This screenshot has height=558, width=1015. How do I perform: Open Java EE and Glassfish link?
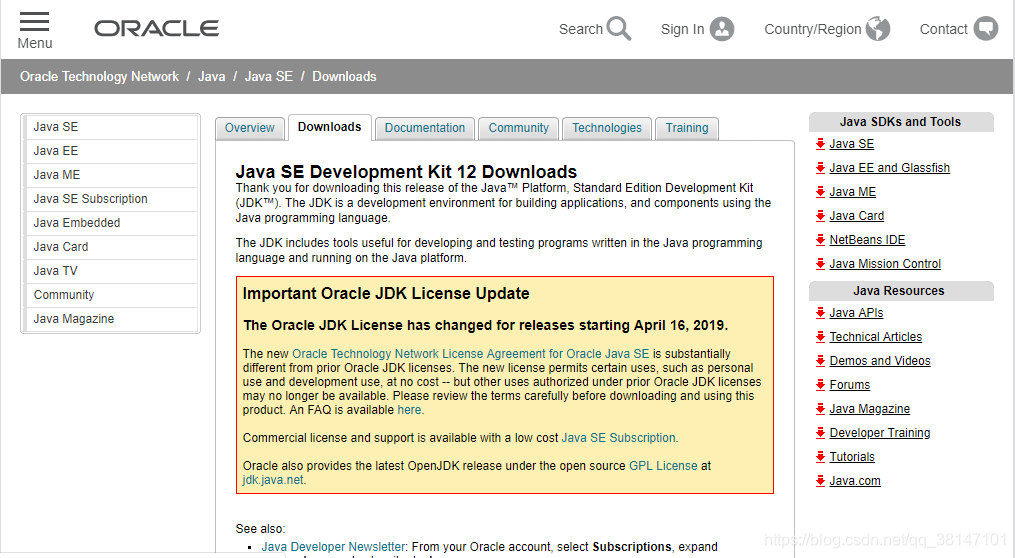pos(889,168)
